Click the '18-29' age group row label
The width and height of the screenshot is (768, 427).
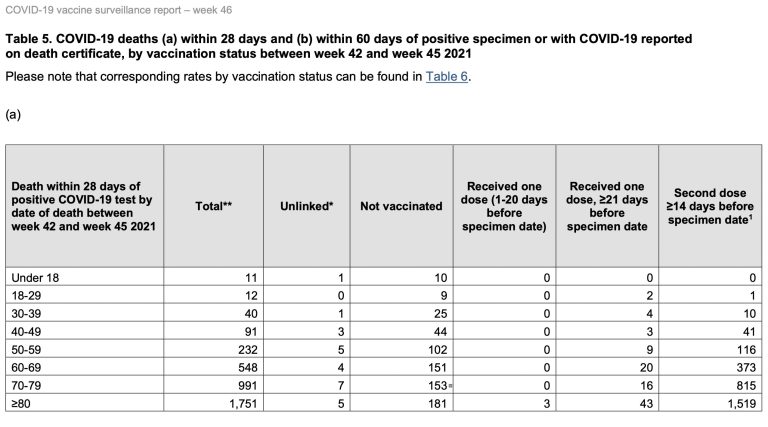(25, 294)
